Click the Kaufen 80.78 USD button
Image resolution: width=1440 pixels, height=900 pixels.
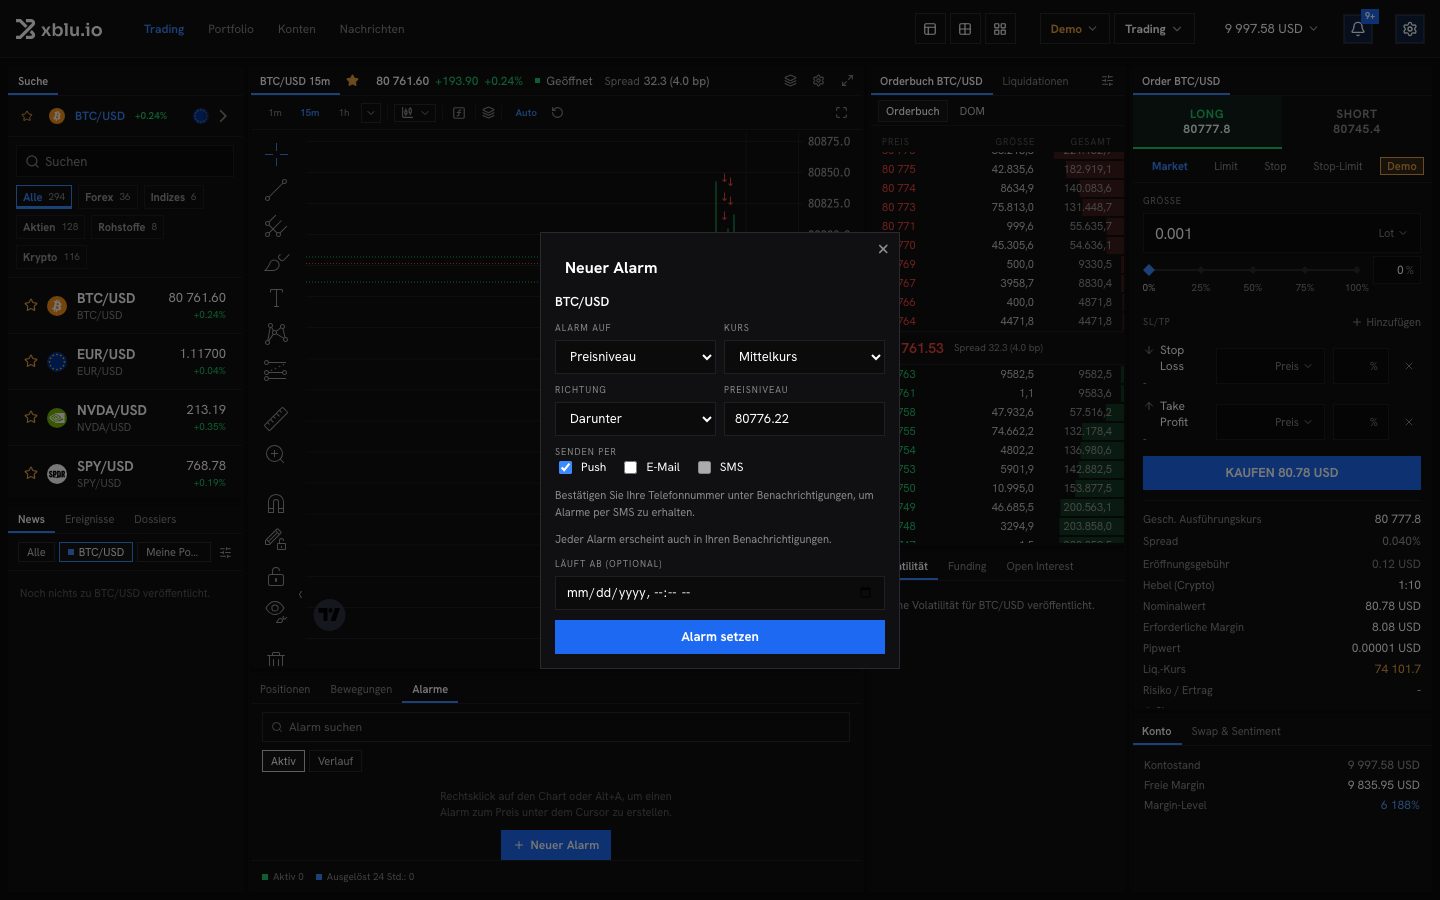click(x=1282, y=473)
